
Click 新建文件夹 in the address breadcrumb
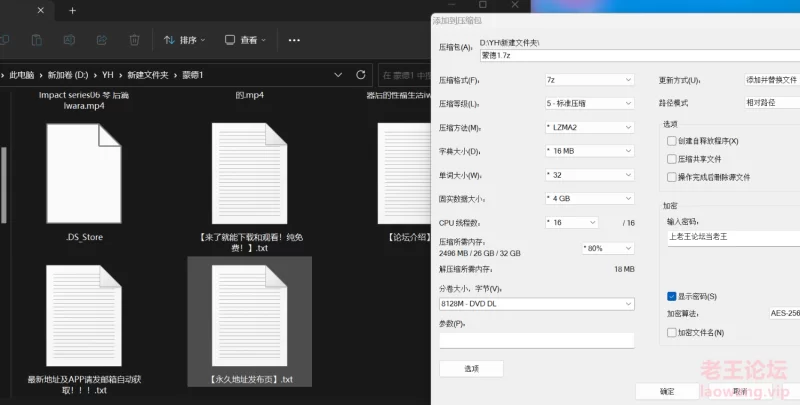(x=150, y=75)
